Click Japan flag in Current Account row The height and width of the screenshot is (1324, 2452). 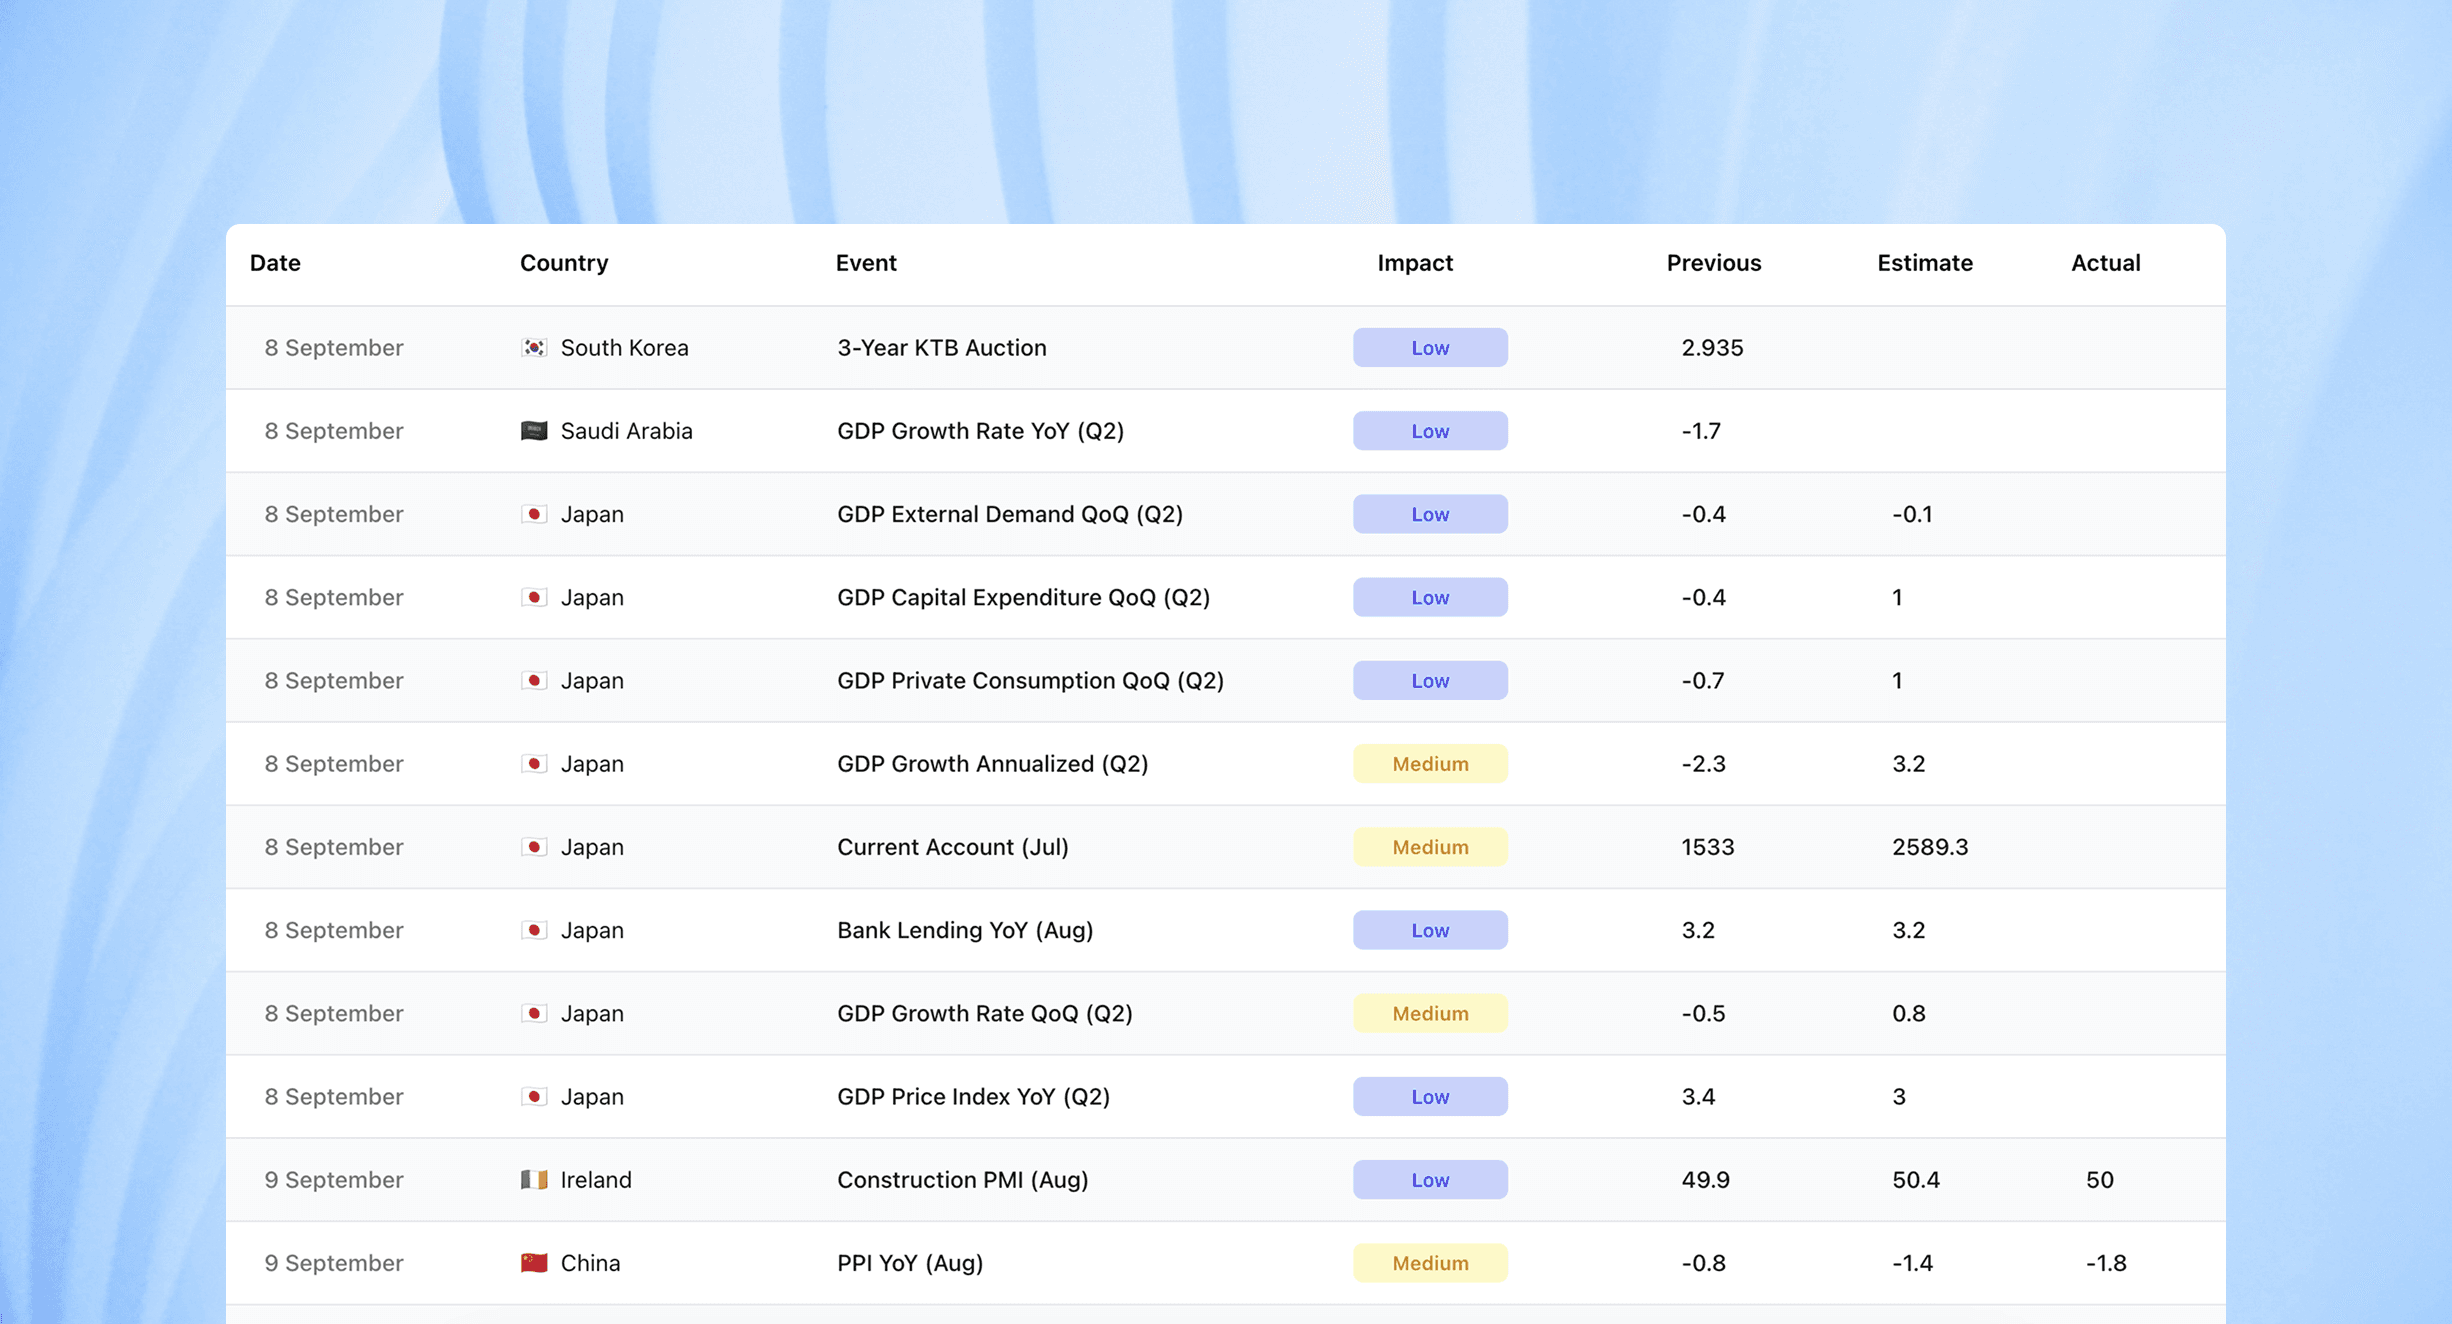point(534,847)
